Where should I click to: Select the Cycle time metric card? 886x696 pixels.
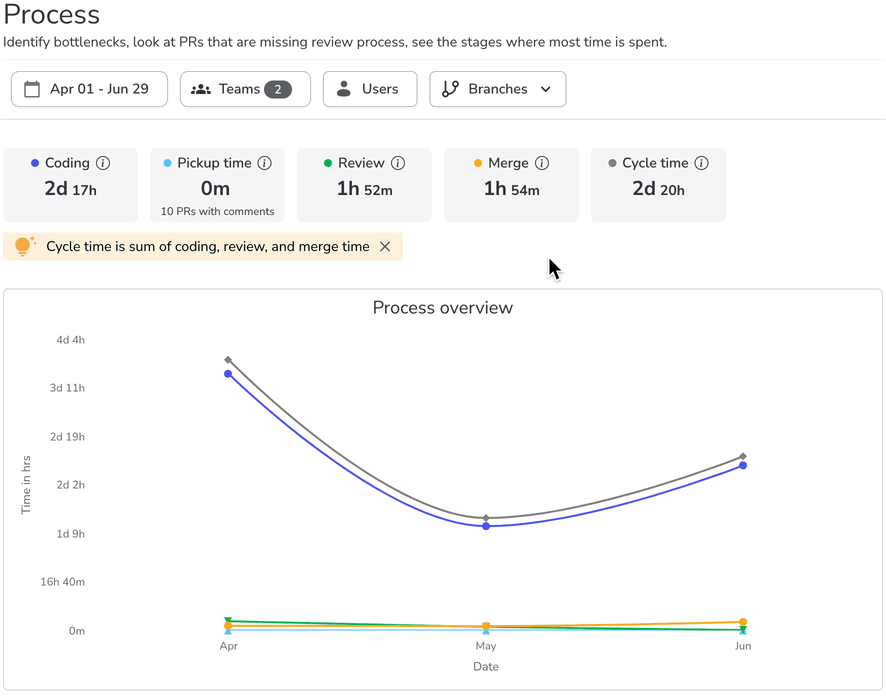pos(658,185)
